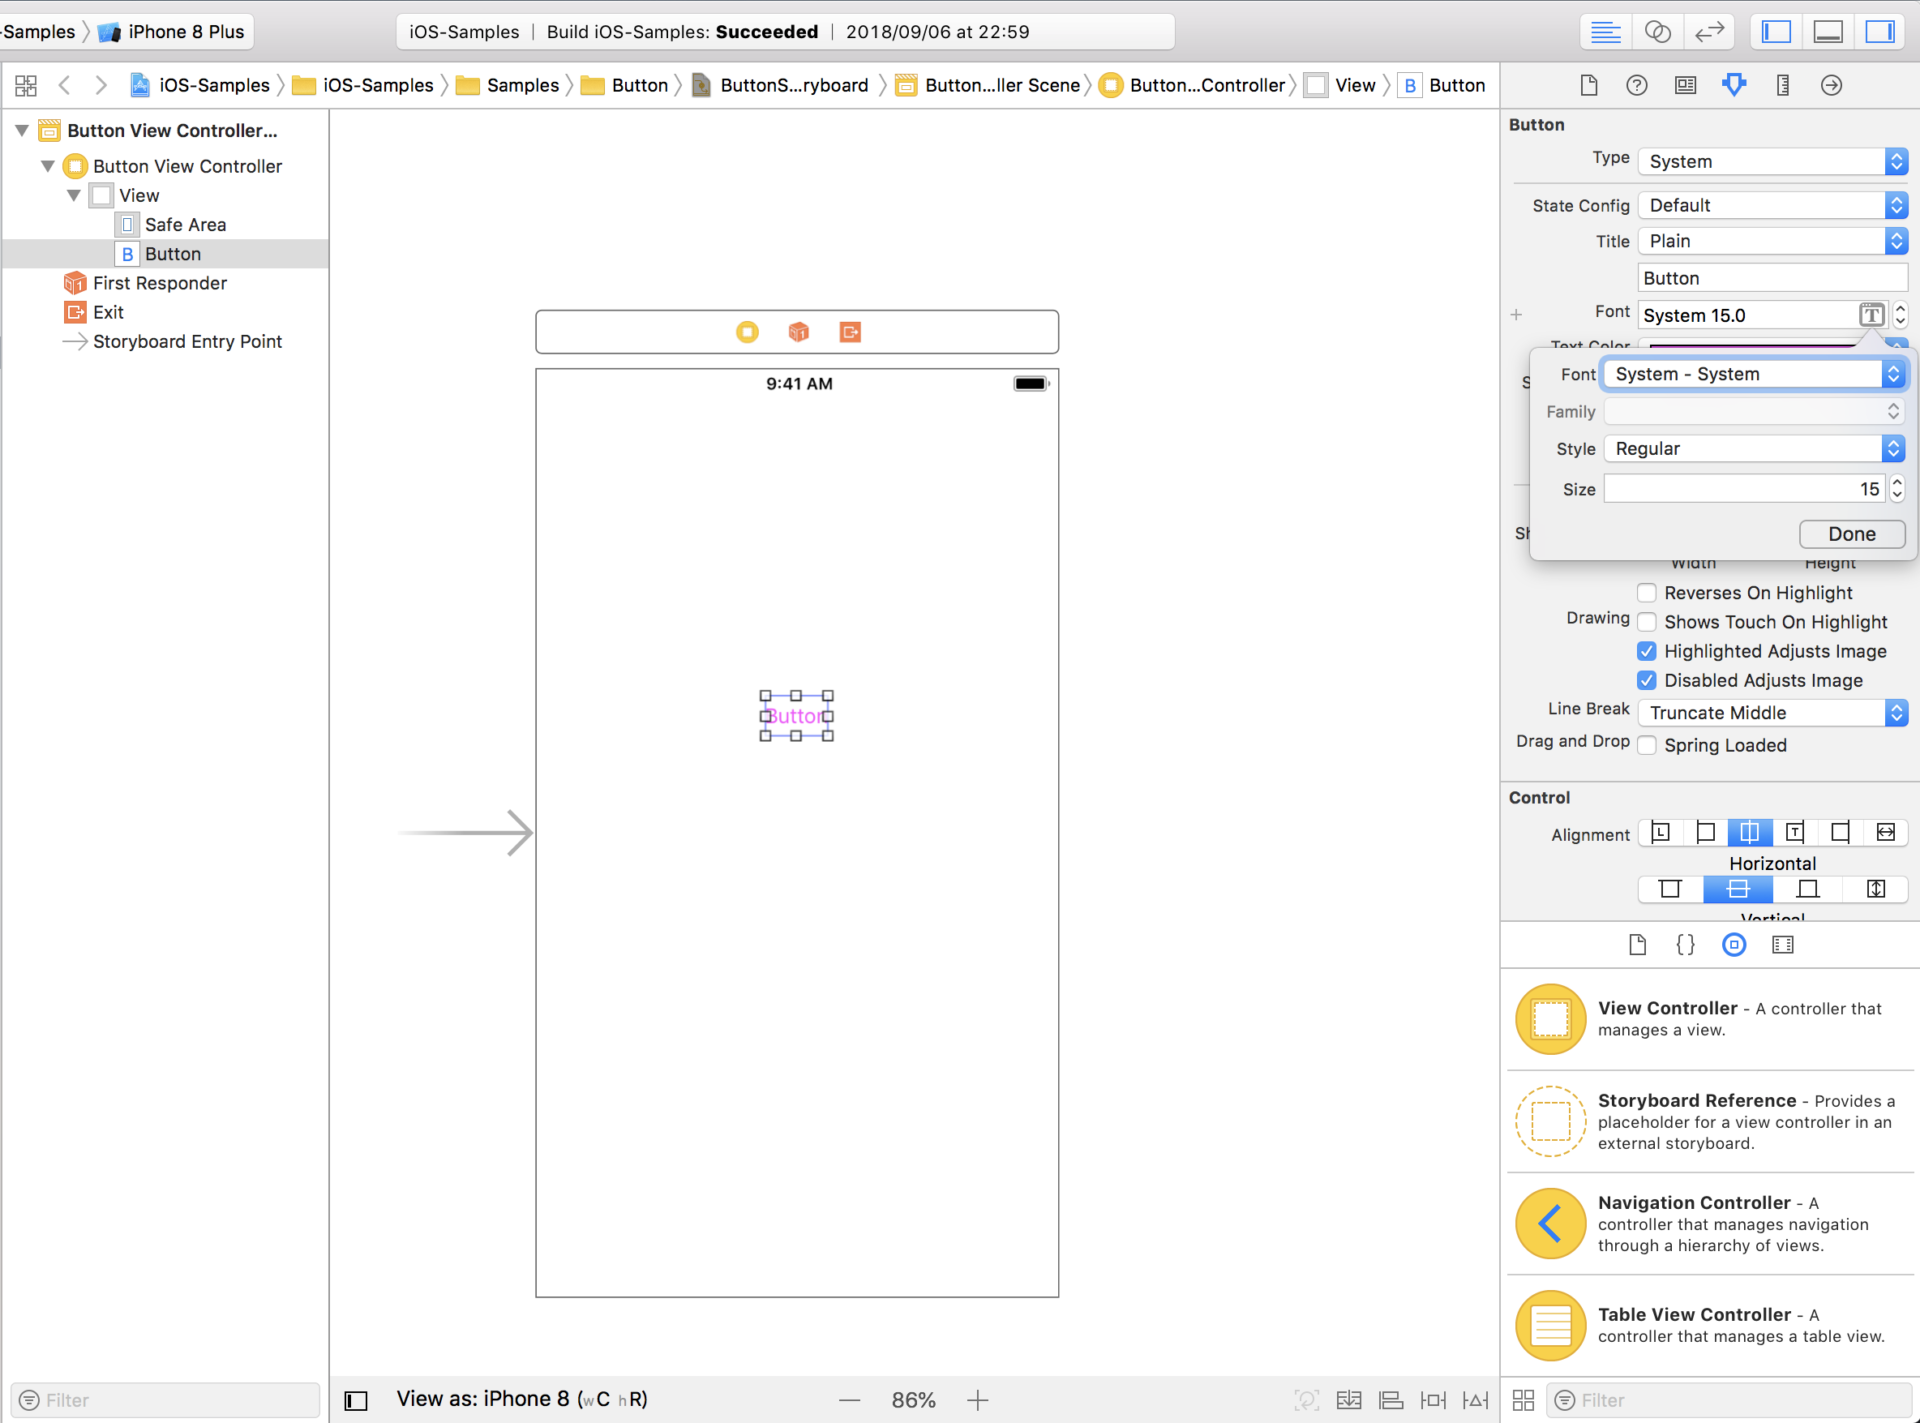Open the State Config dropdown

[x=1773, y=205]
